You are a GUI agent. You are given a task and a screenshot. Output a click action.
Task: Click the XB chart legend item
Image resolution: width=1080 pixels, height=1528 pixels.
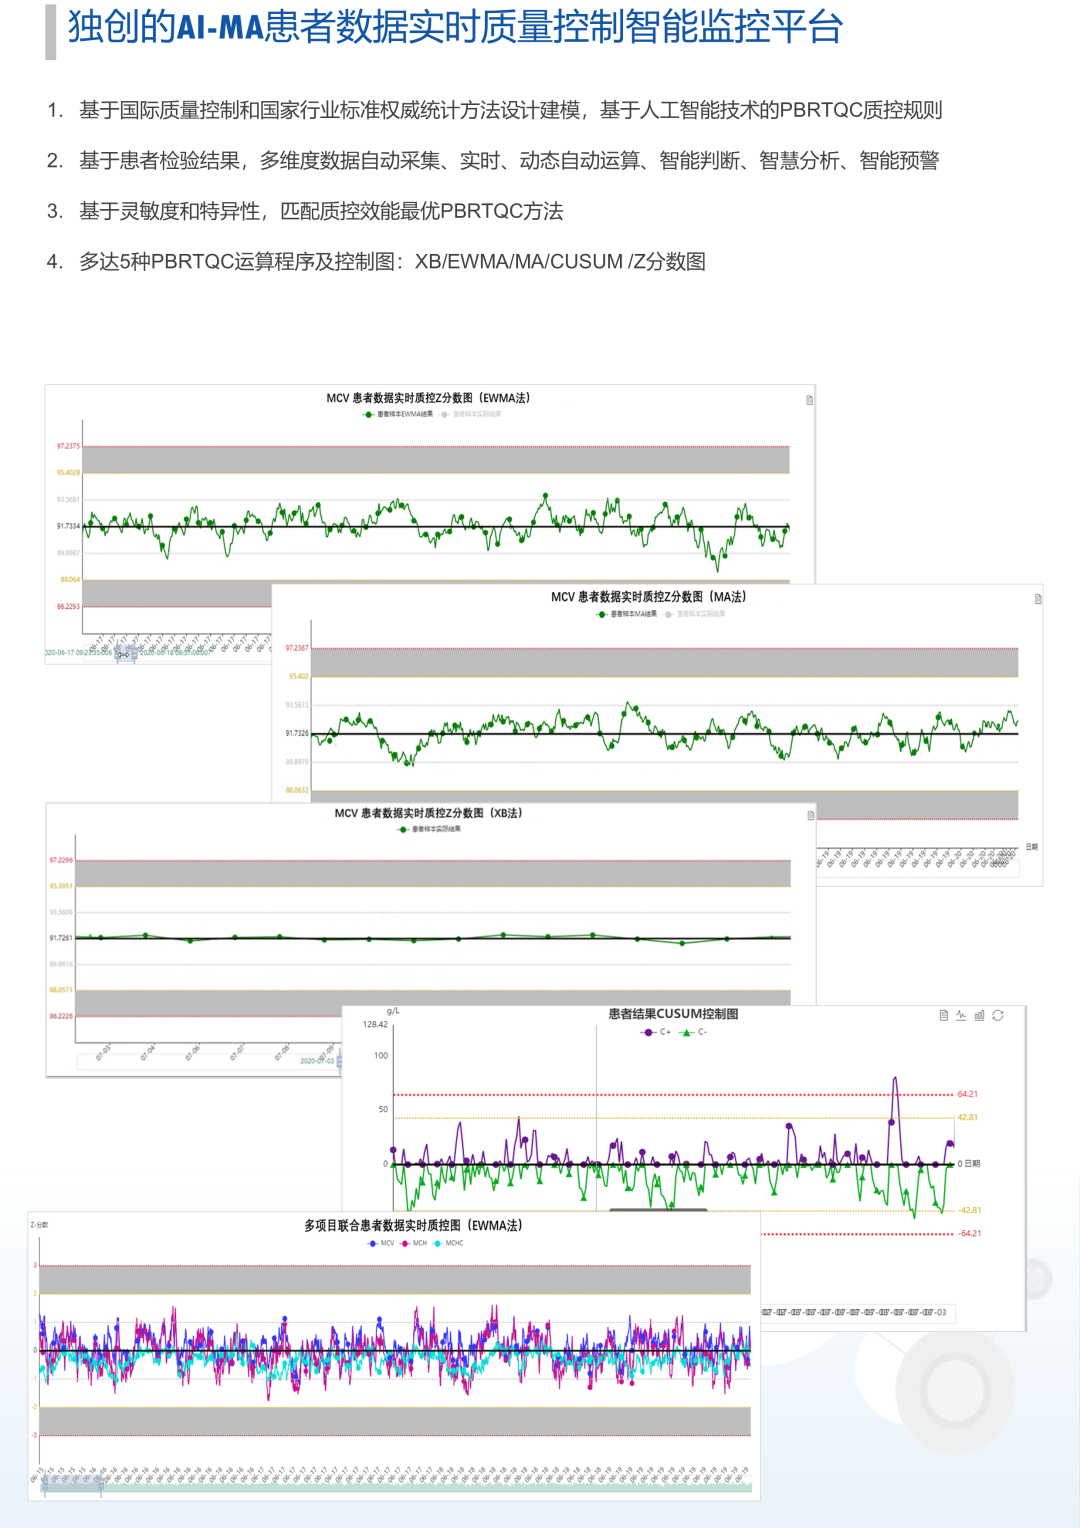pos(430,829)
